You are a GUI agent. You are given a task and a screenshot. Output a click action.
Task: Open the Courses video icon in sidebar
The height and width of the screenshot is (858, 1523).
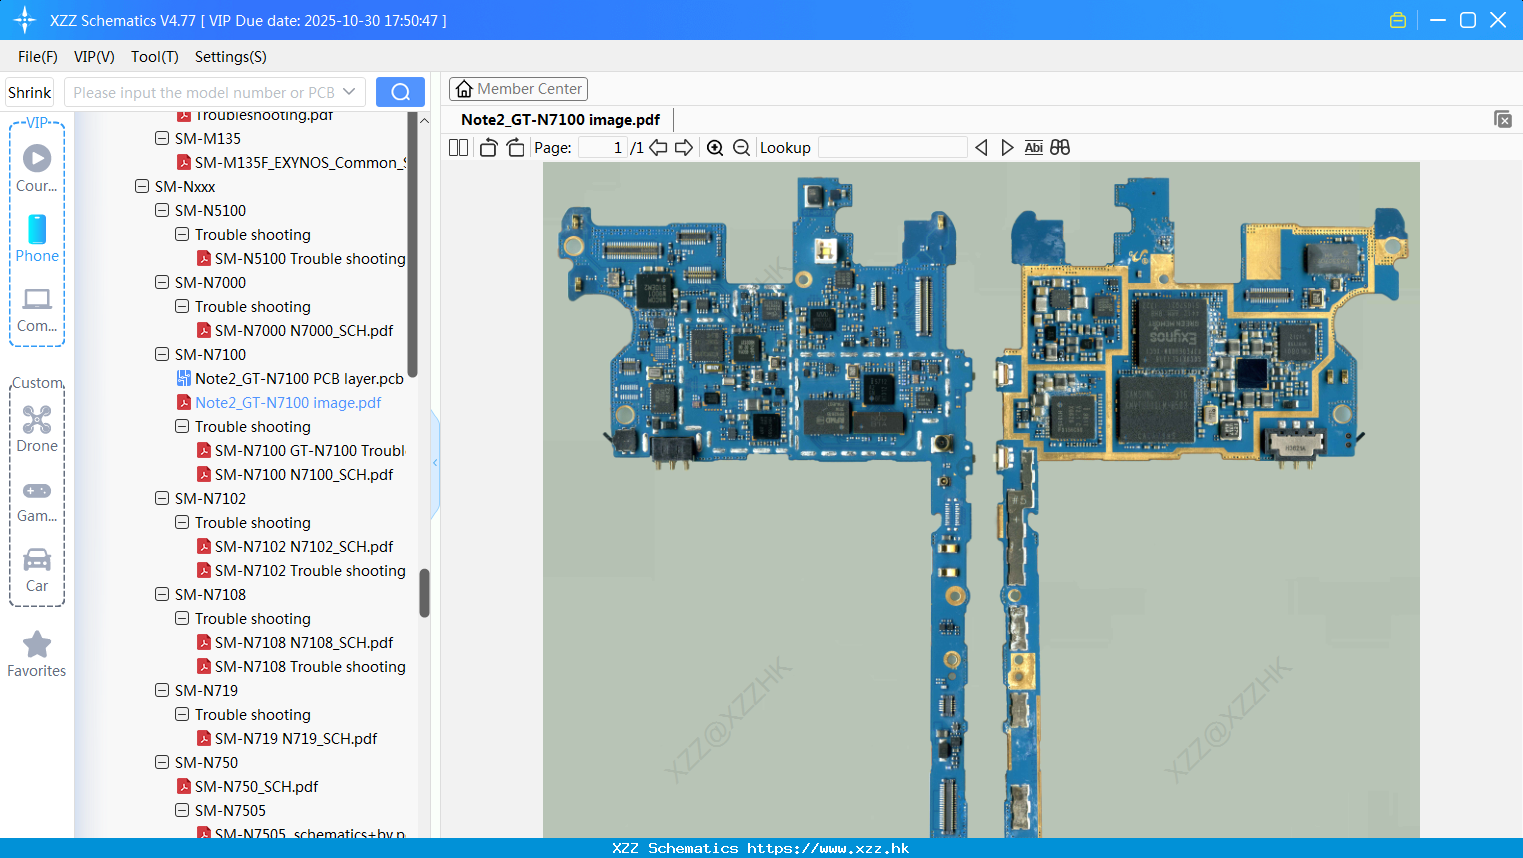(37, 158)
